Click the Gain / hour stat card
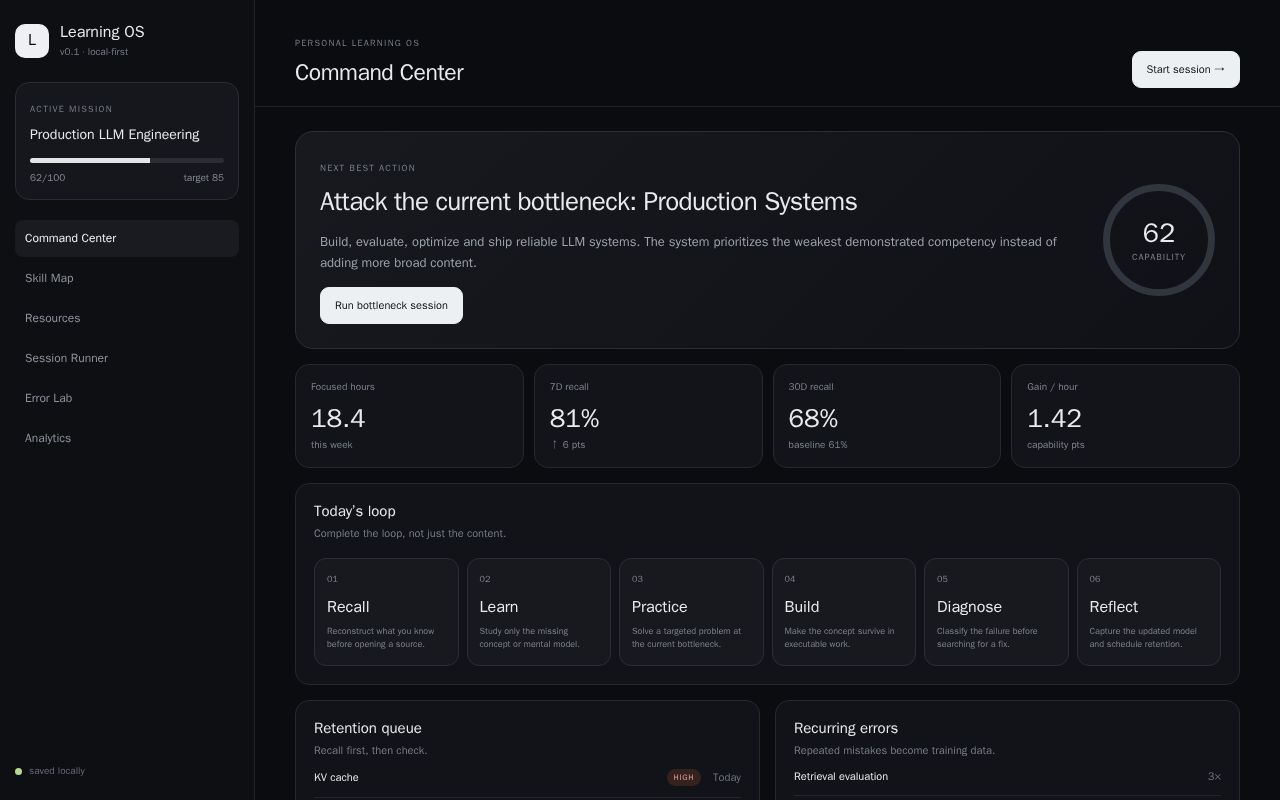Screen dimensions: 1280x800 [x=1125, y=416]
